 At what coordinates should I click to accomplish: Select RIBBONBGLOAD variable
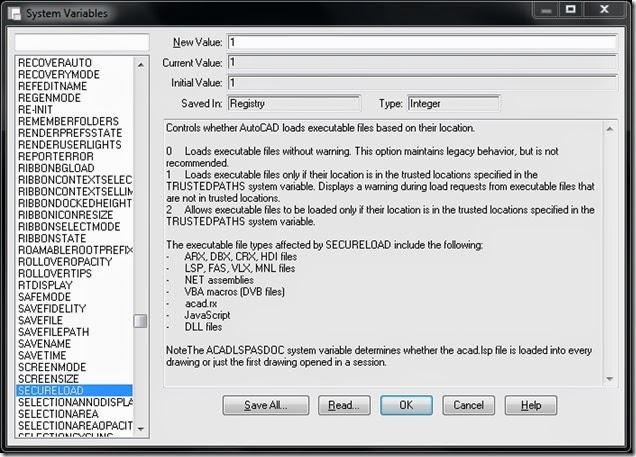point(75,168)
